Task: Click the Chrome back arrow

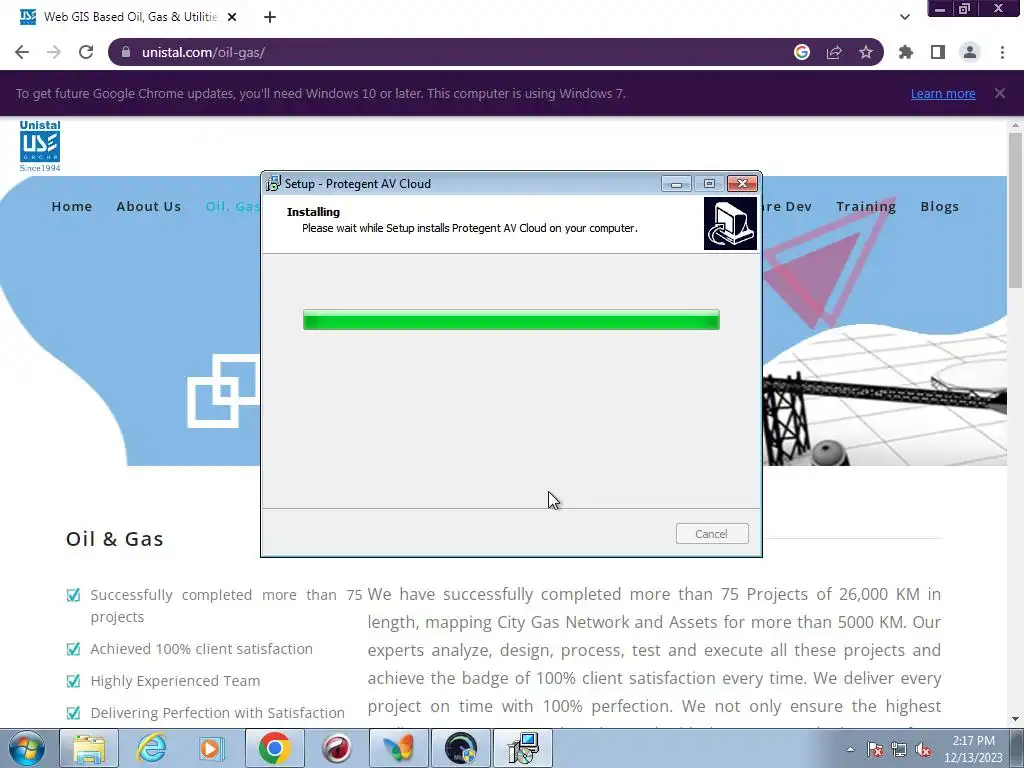Action: coord(22,52)
